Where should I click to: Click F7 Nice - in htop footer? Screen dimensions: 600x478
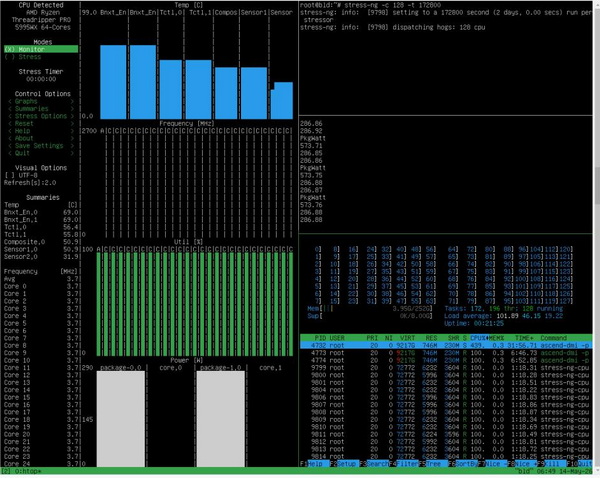(492, 463)
